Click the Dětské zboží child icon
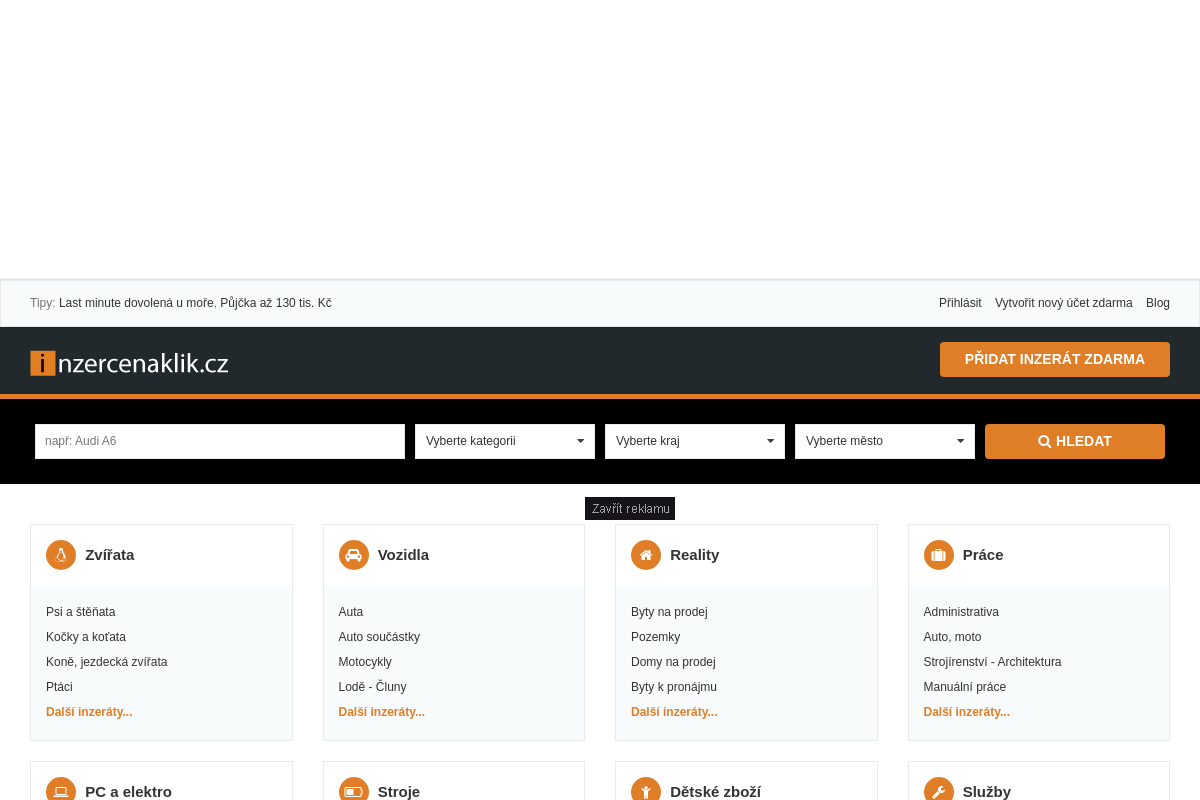The image size is (1200, 800). tap(646, 791)
